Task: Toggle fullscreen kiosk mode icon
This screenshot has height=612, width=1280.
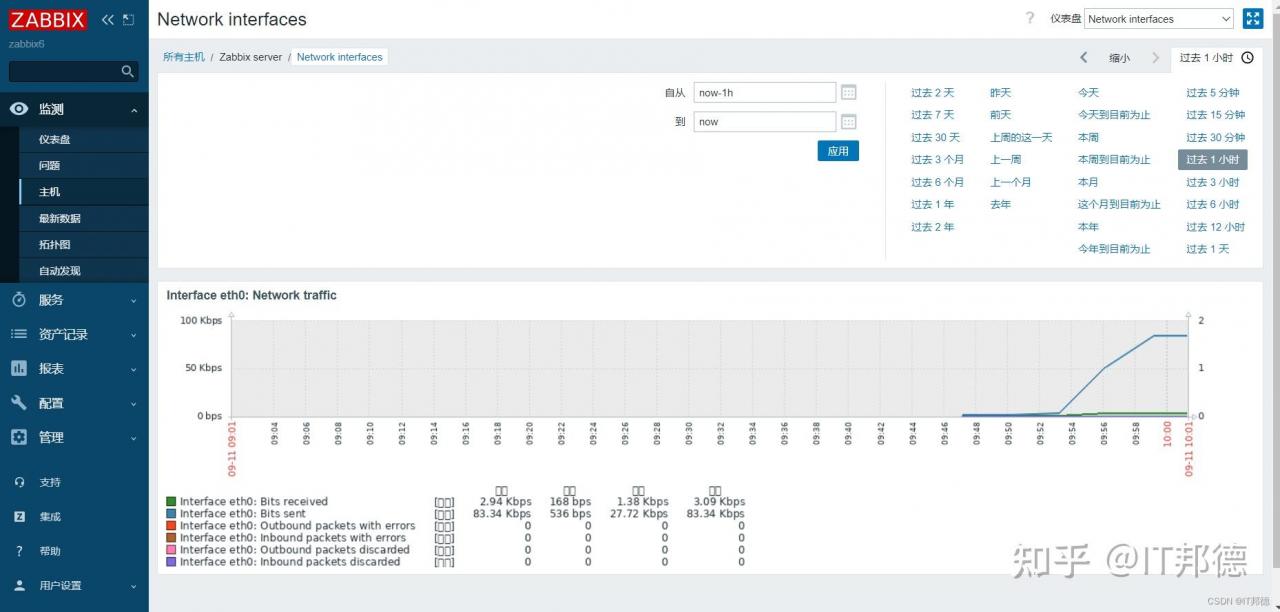Action: tap(1253, 18)
